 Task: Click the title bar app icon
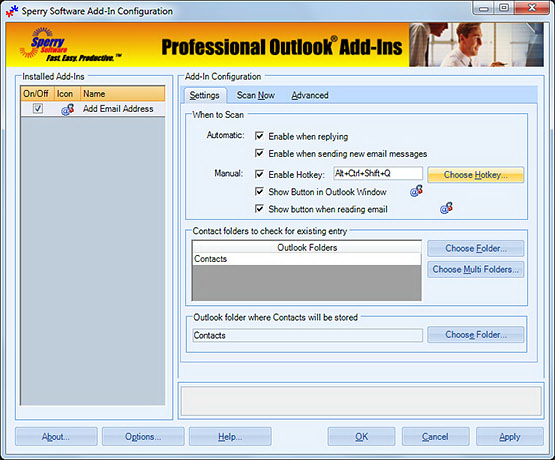tap(12, 11)
